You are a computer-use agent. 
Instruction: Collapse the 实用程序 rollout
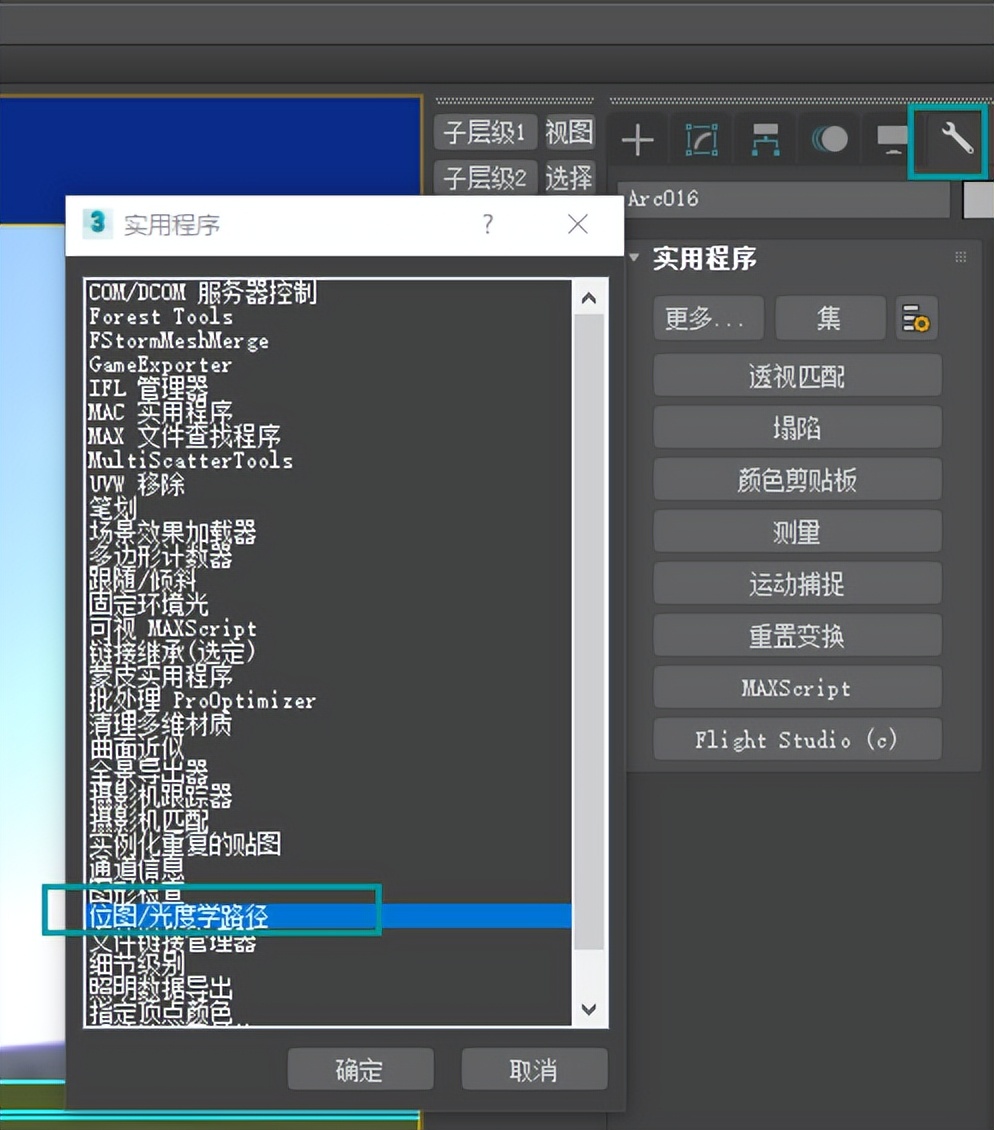(634, 259)
